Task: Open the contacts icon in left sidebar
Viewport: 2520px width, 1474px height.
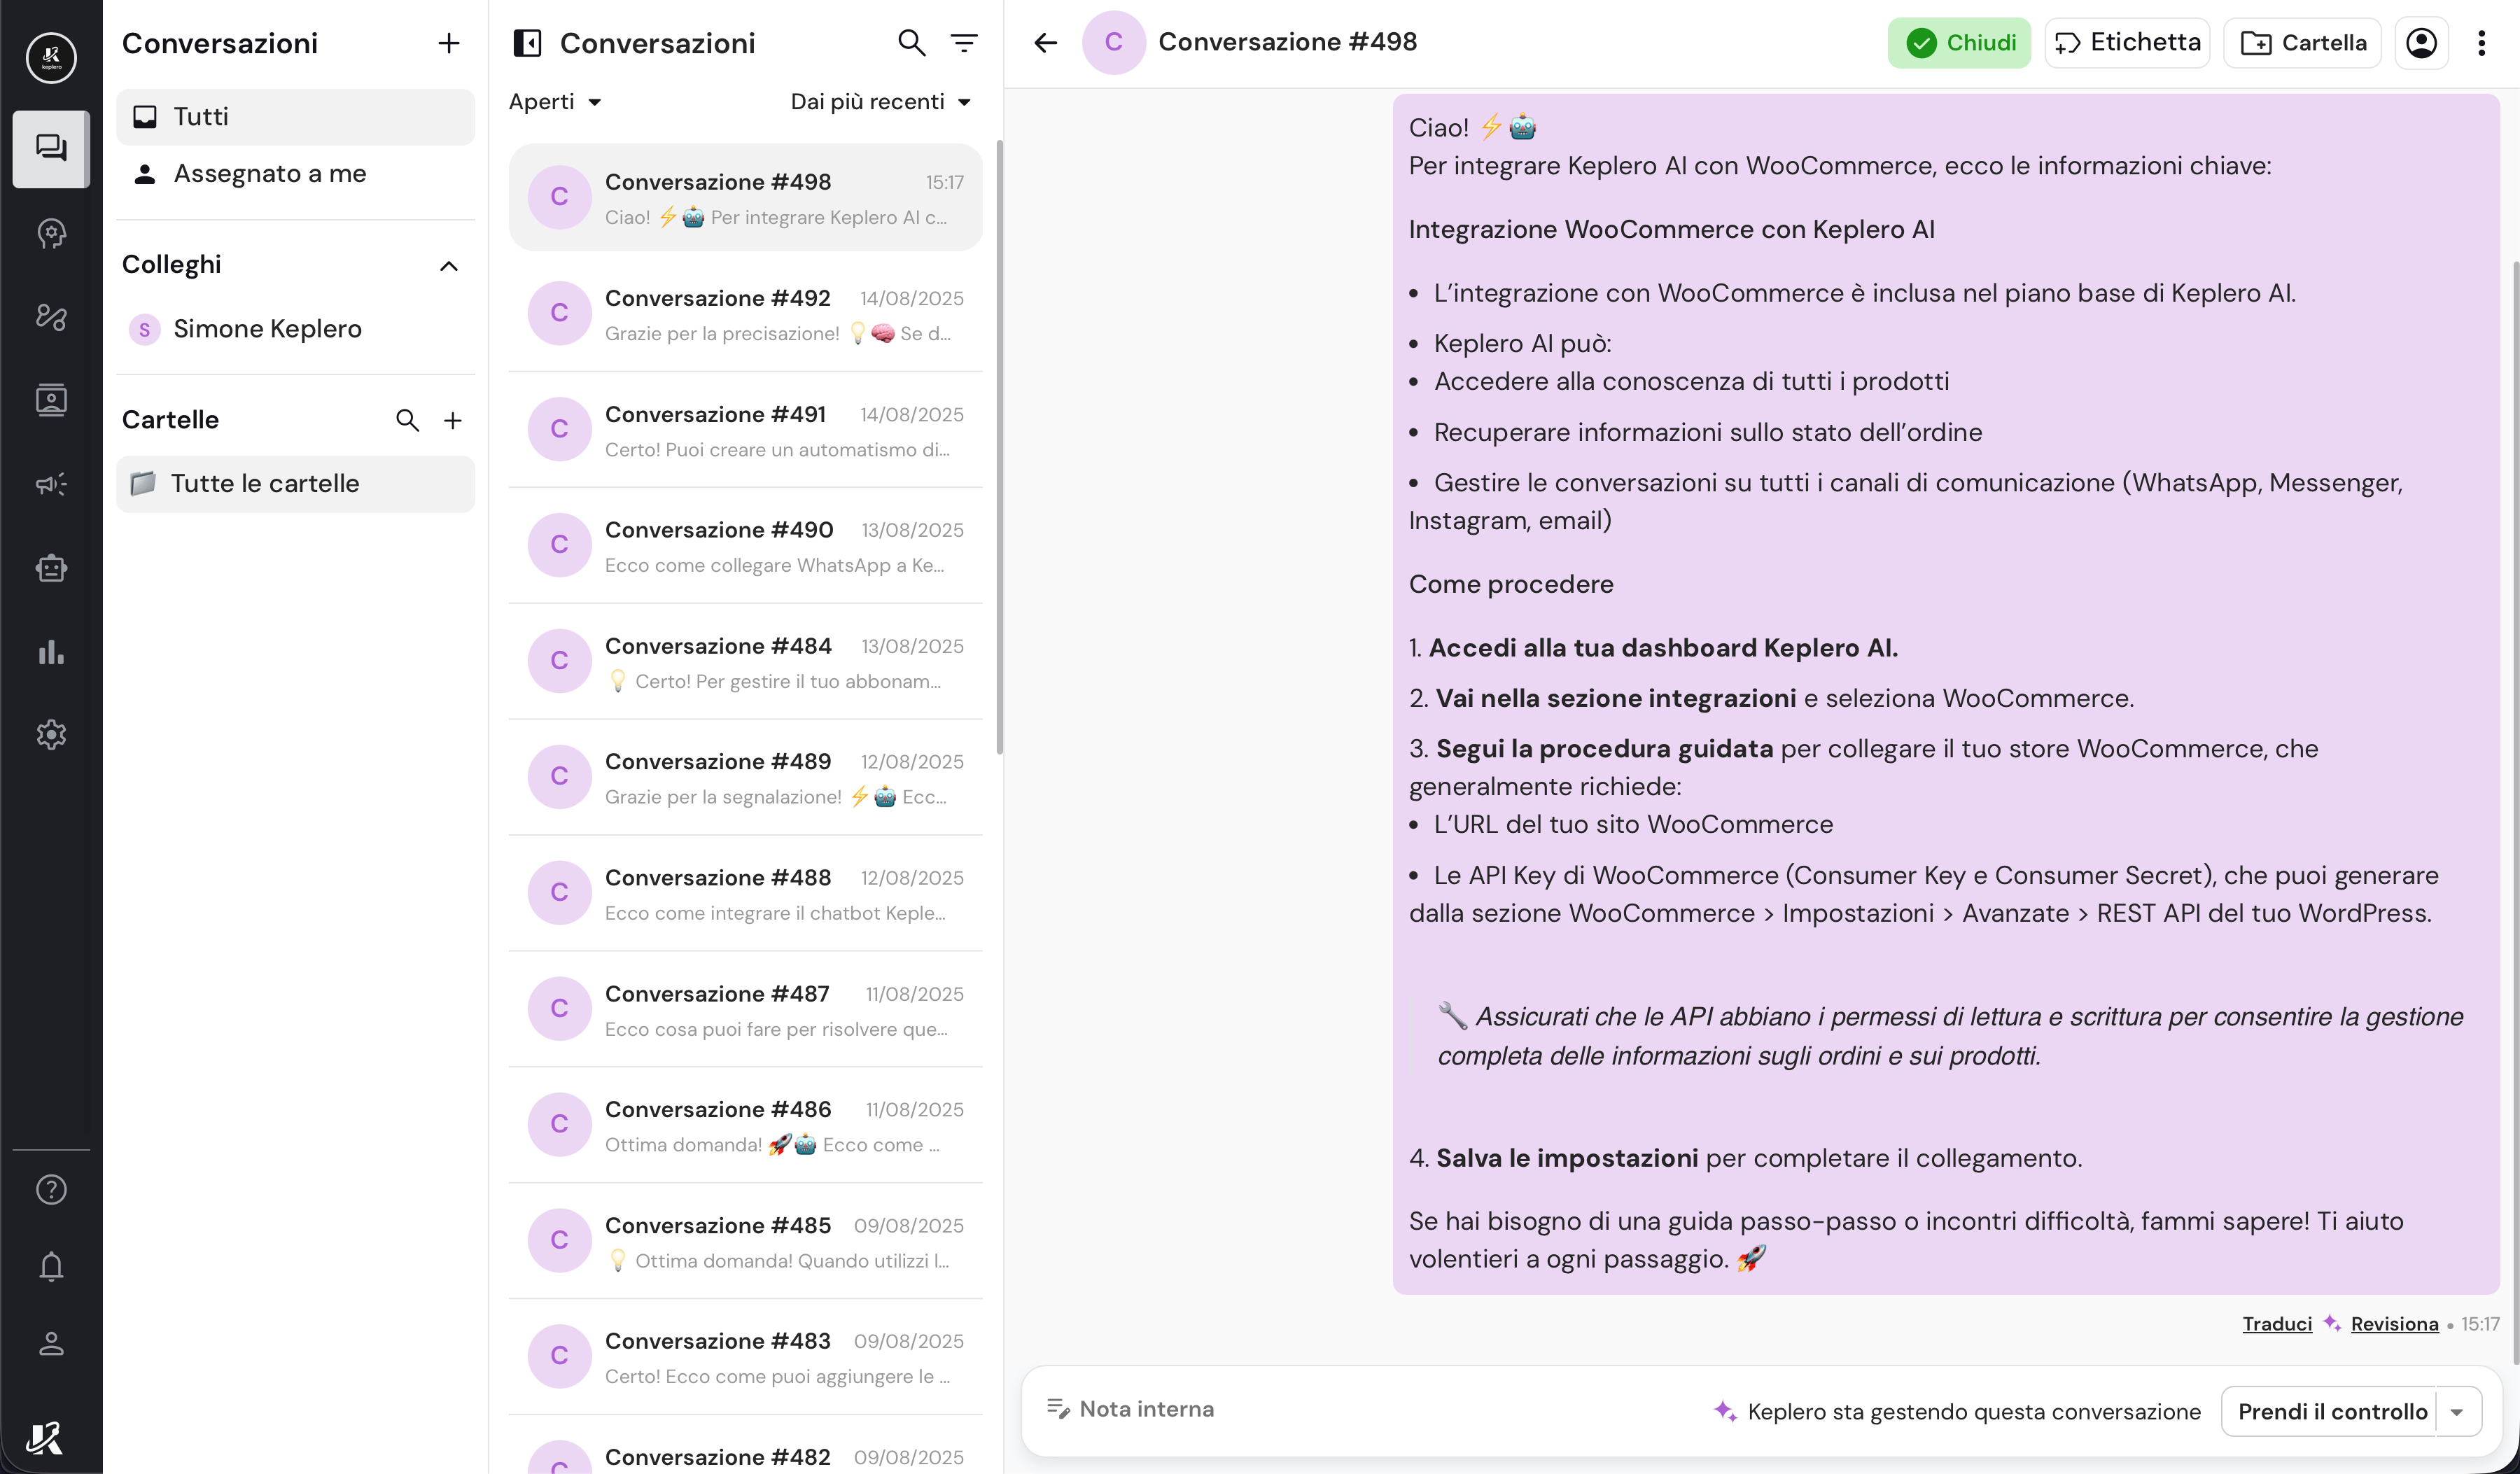Action: pos(51,400)
